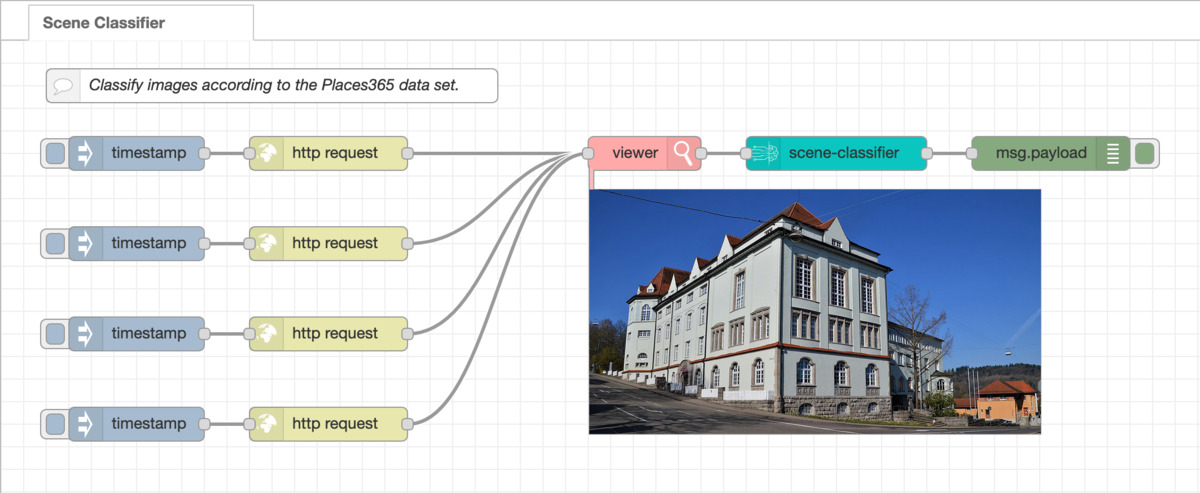This screenshot has width=1200, height=493.
Task: Click the magnifier icon on the viewer node
Action: tap(683, 153)
